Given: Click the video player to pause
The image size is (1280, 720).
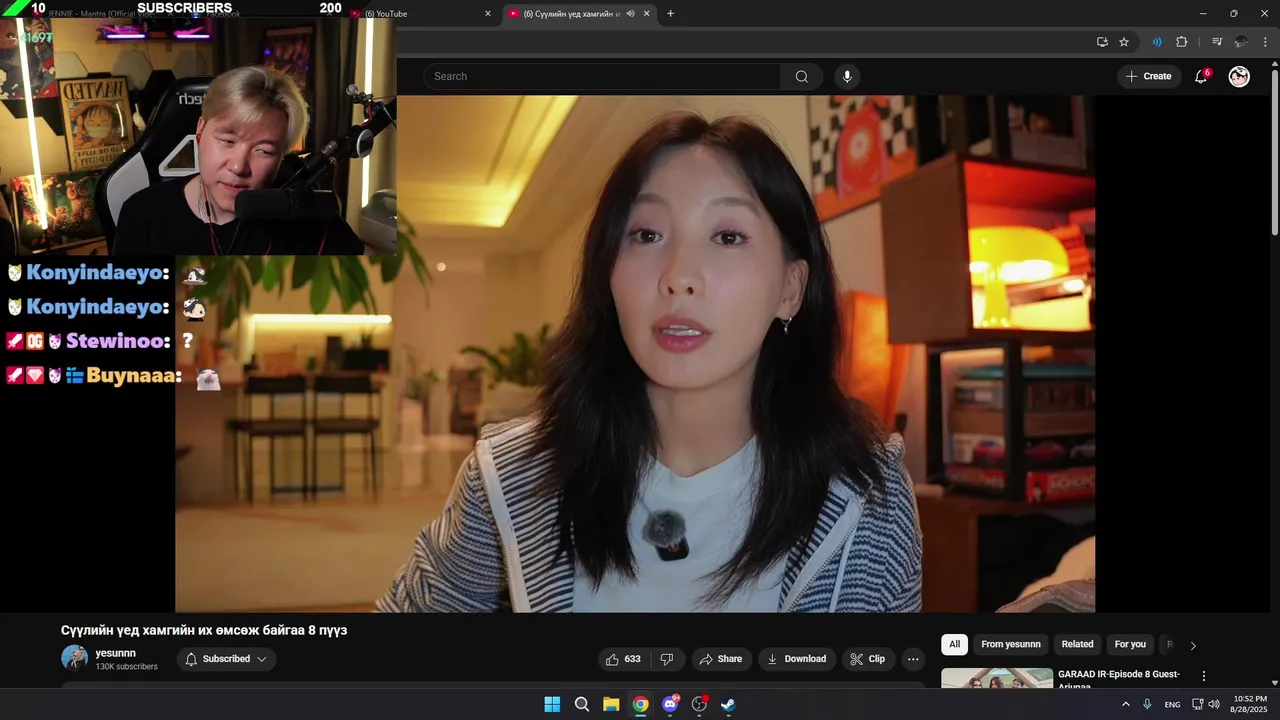Looking at the screenshot, I should coord(635,354).
